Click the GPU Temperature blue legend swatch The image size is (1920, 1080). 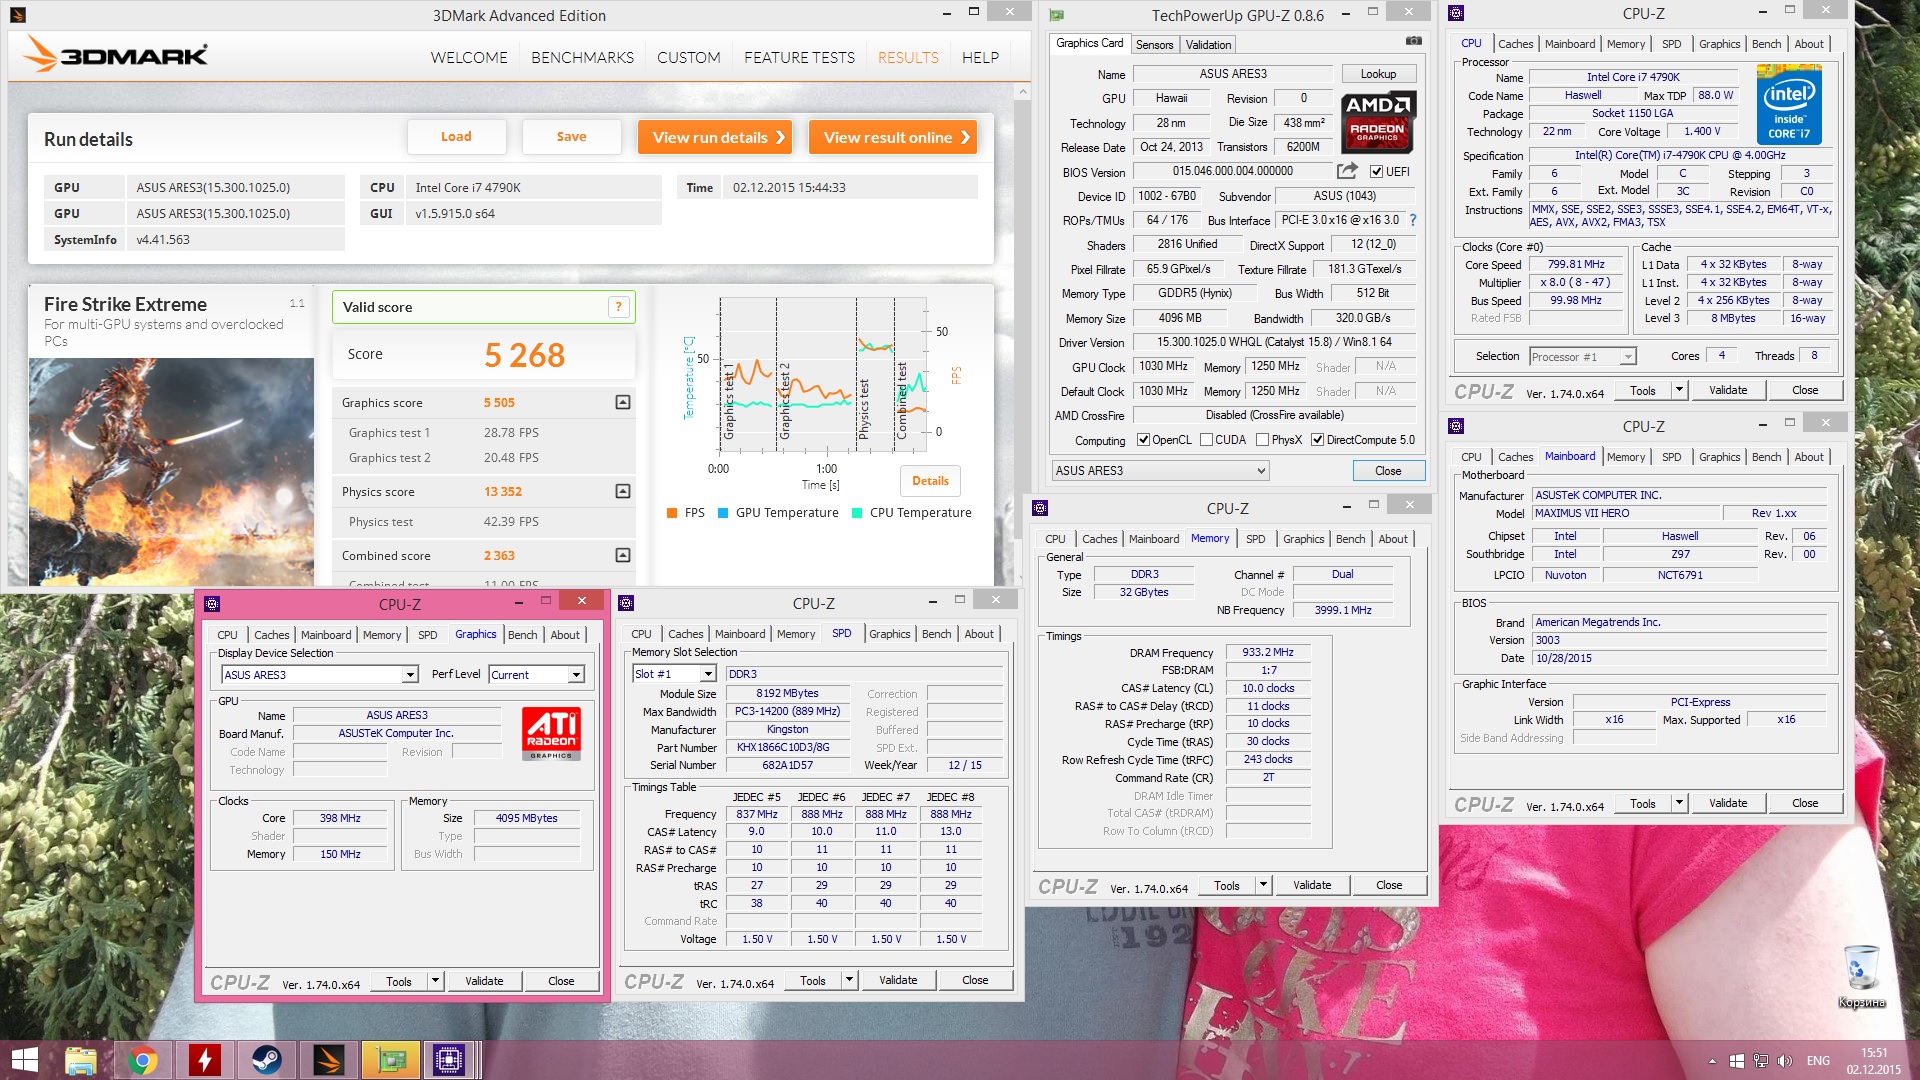(x=723, y=513)
